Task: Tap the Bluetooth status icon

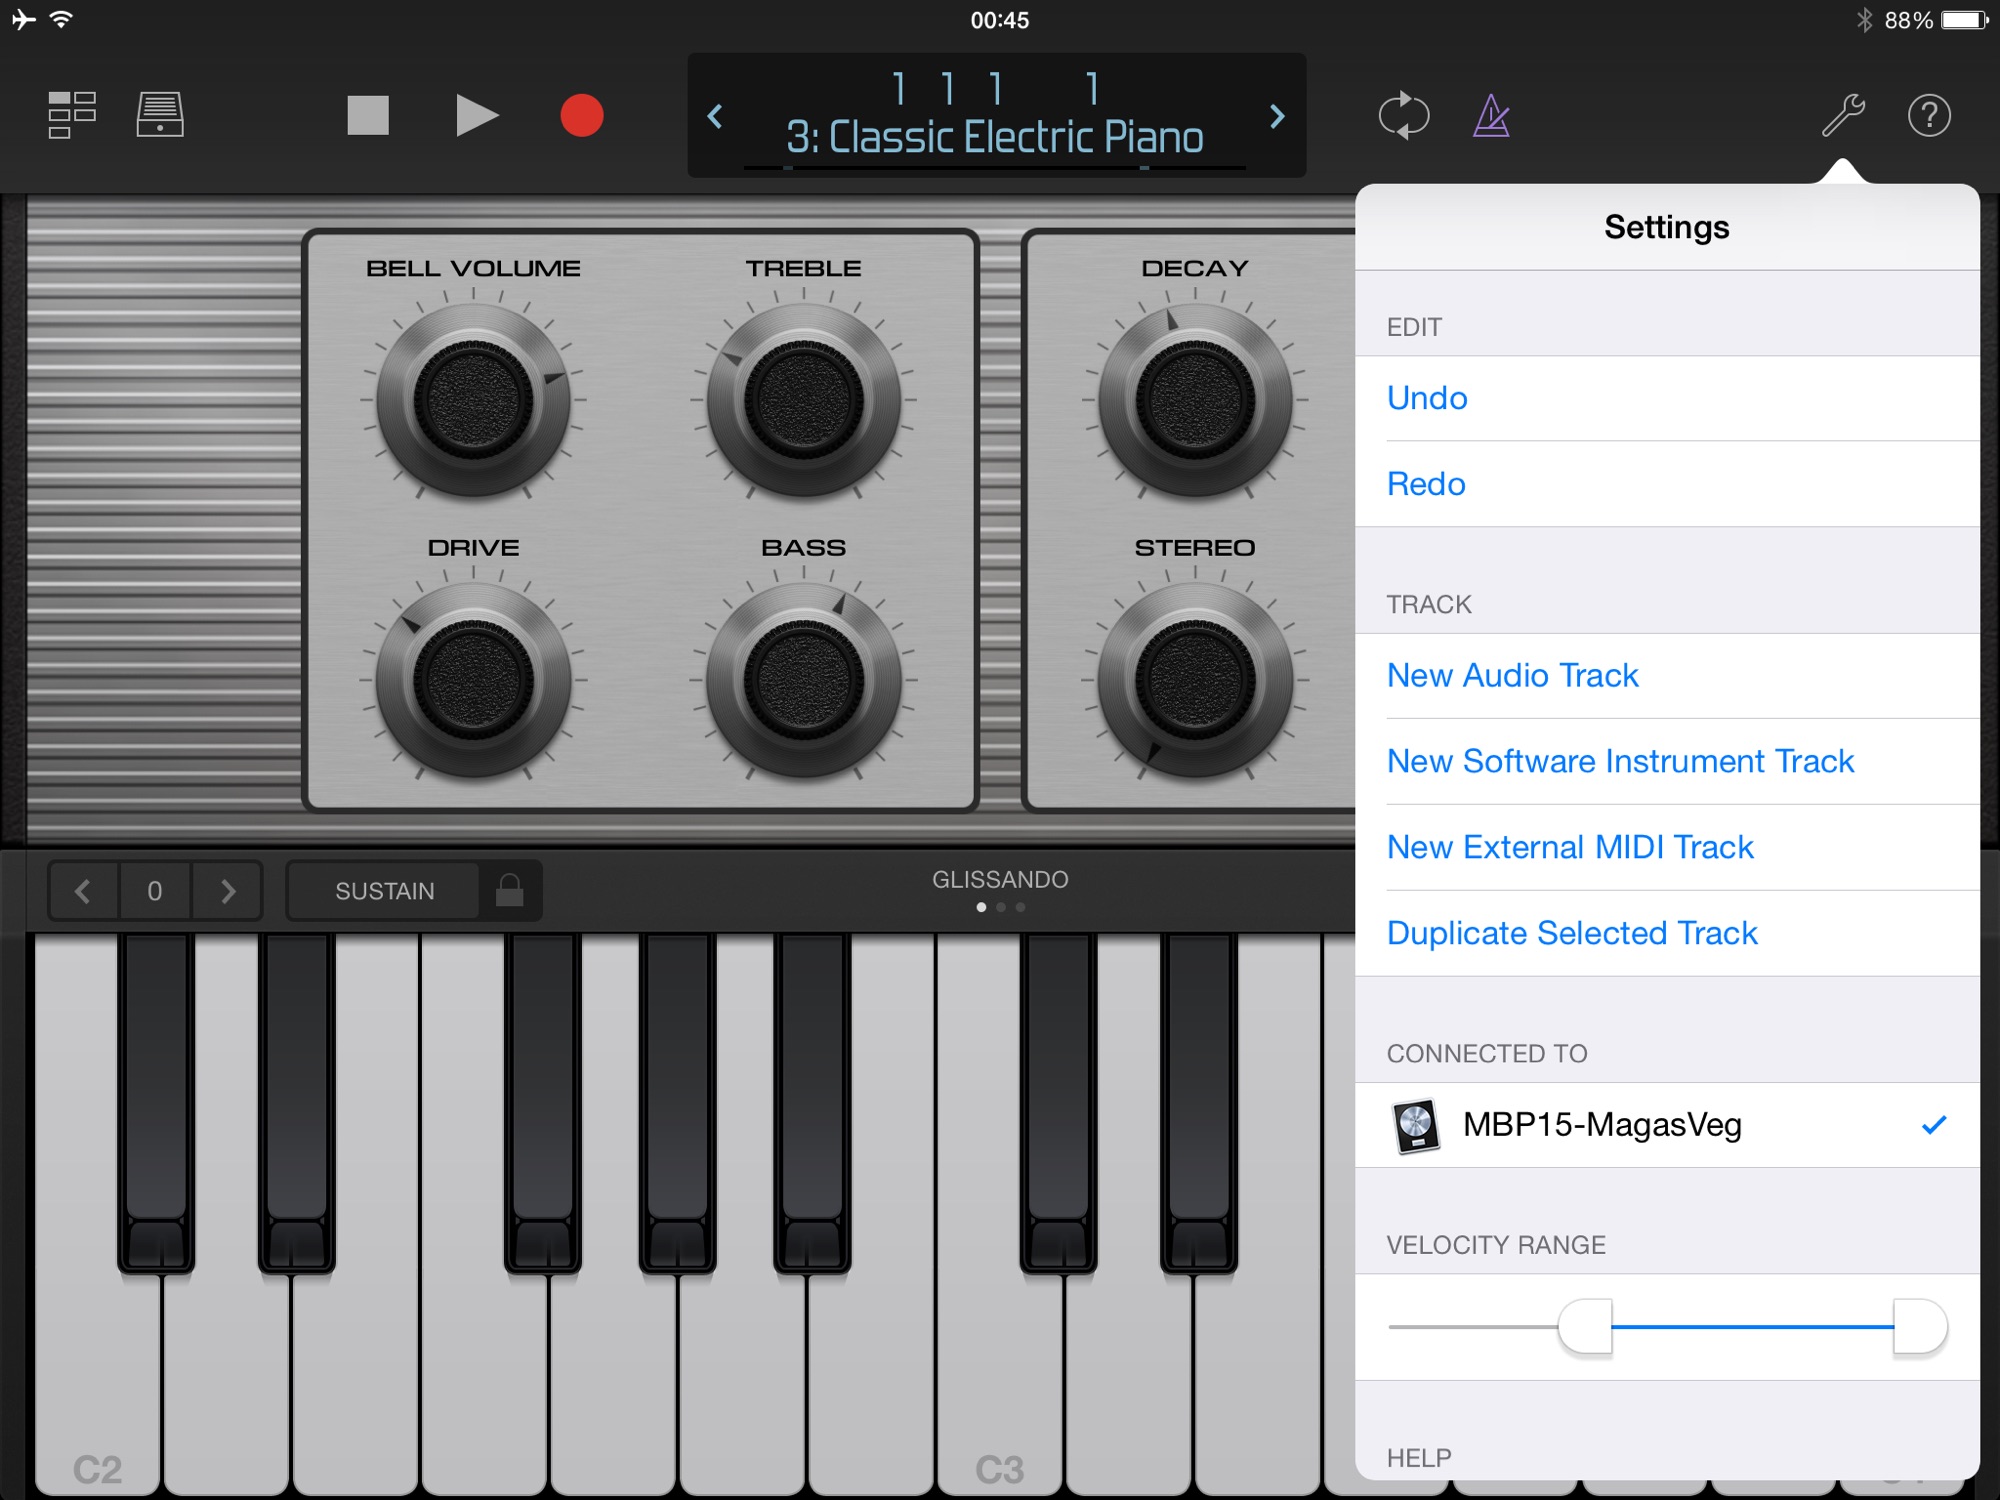Action: tap(1864, 20)
